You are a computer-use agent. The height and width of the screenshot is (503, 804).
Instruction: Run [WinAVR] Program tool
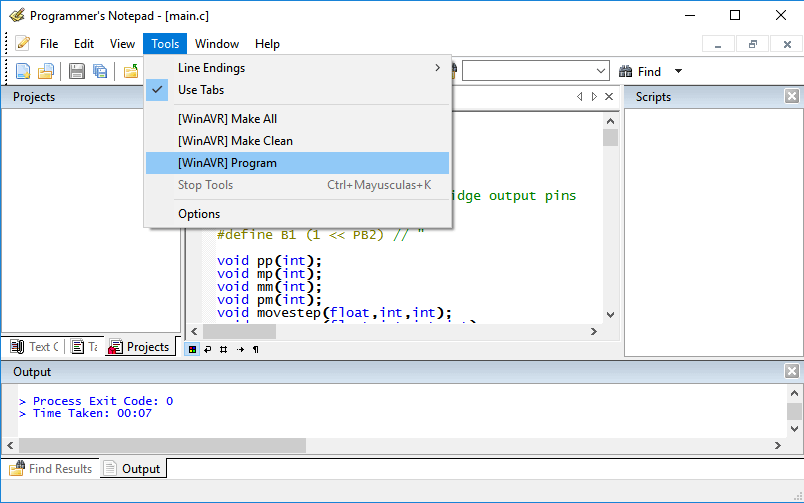click(x=297, y=163)
